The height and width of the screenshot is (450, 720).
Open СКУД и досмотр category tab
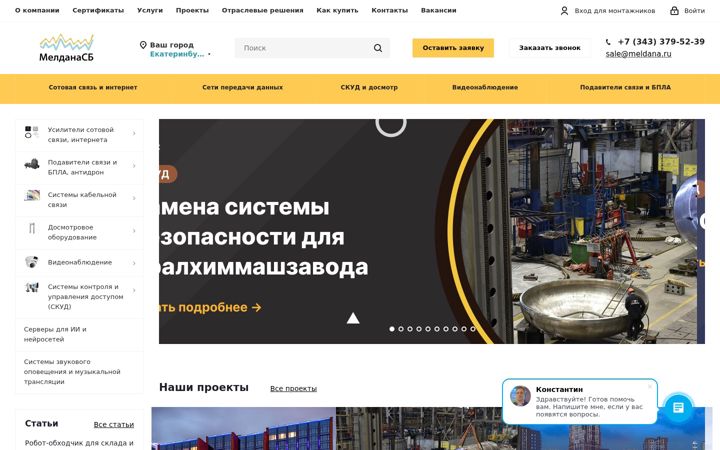point(369,87)
